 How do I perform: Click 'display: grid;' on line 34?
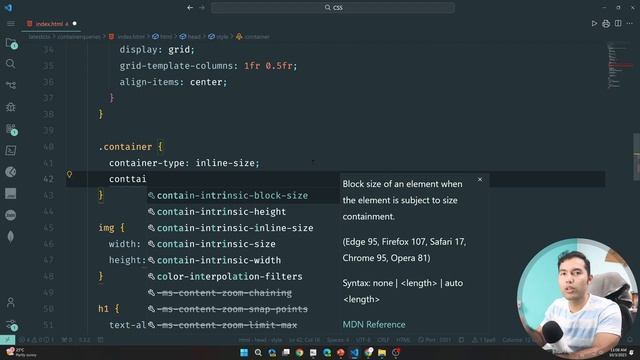tap(157, 50)
